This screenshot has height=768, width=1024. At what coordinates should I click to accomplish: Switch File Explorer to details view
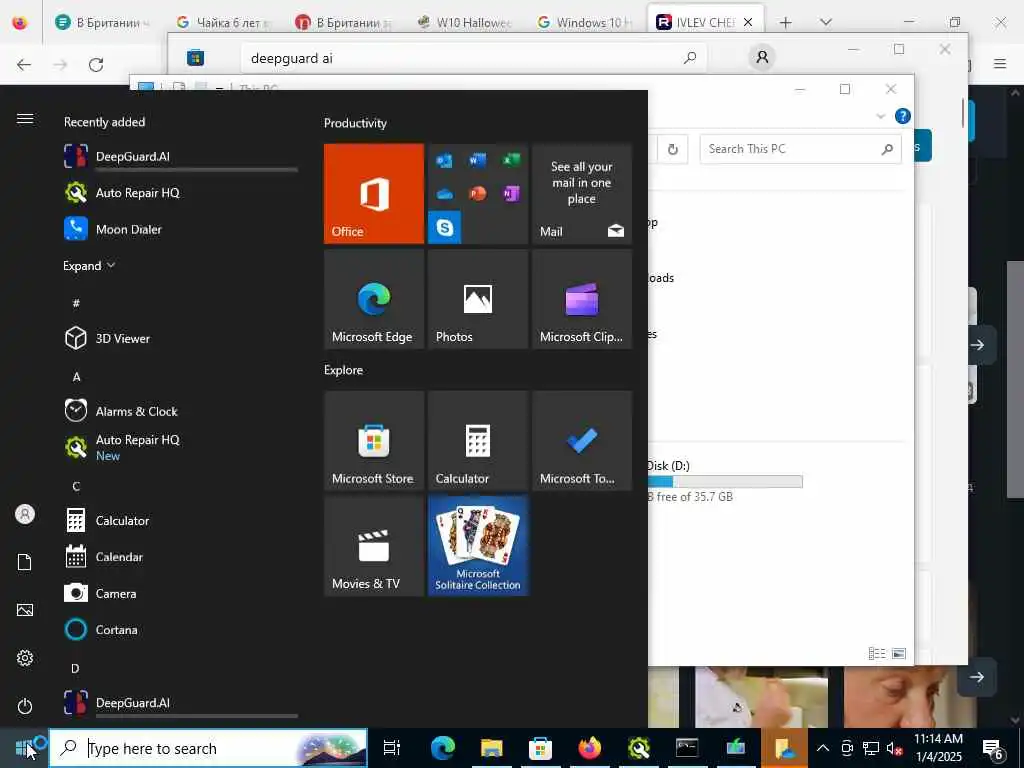pyautogui.click(x=877, y=653)
